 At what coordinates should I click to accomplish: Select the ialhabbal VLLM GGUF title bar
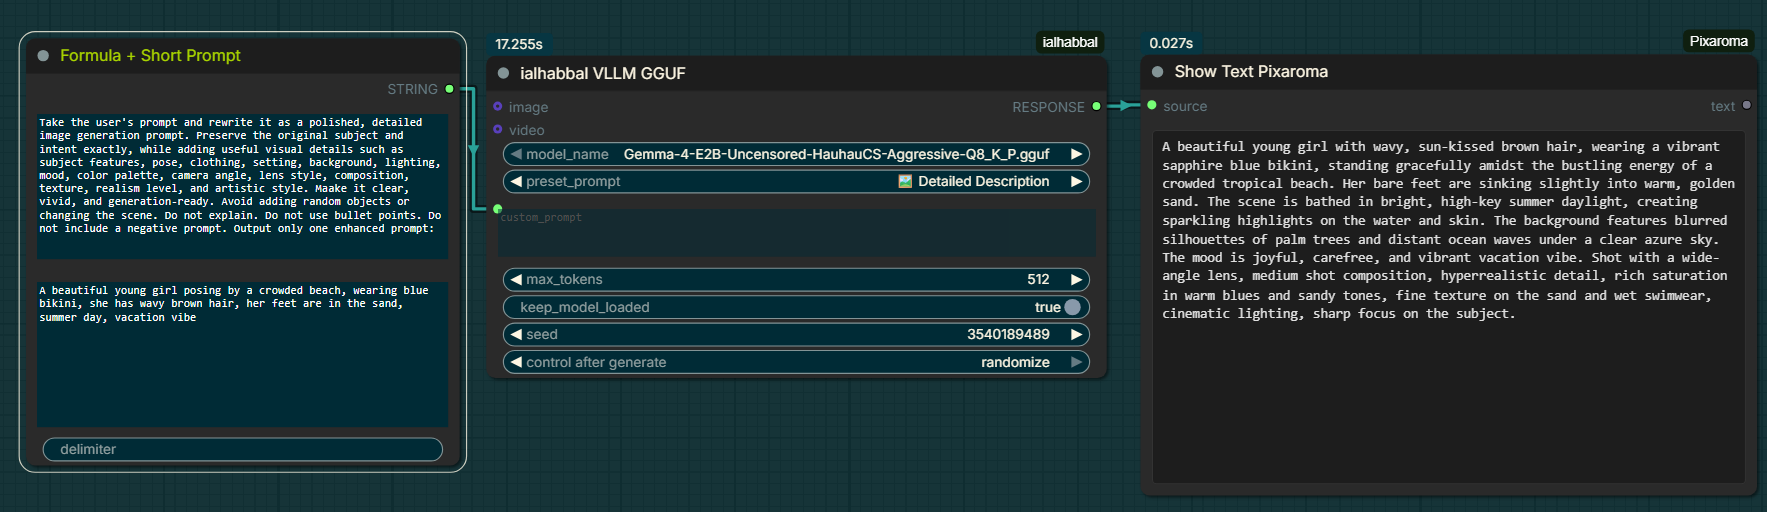coord(797,73)
